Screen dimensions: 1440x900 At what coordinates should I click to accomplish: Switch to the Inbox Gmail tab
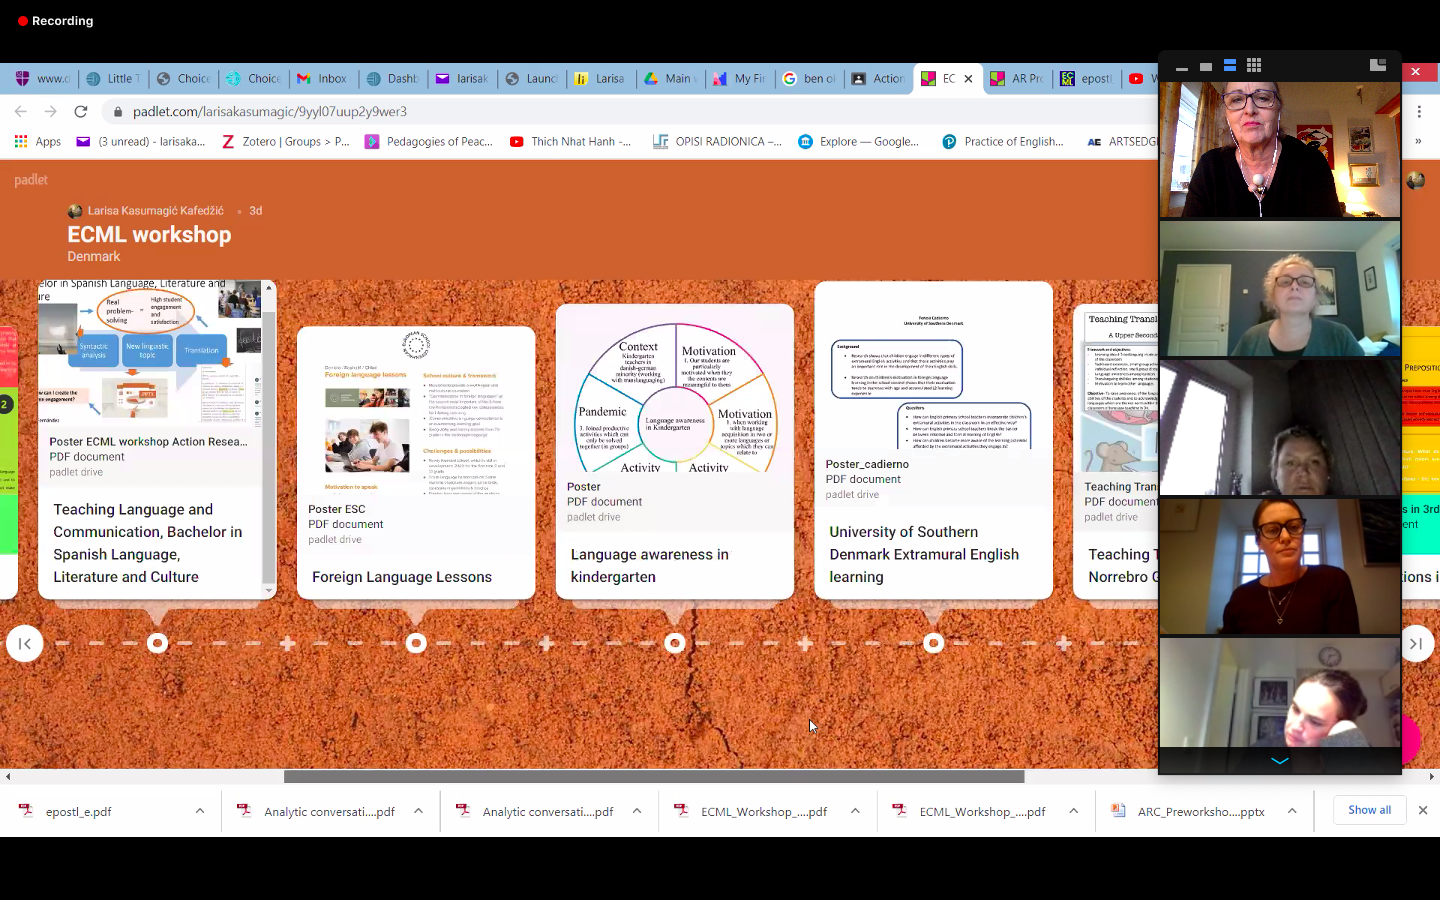pyautogui.click(x=323, y=79)
